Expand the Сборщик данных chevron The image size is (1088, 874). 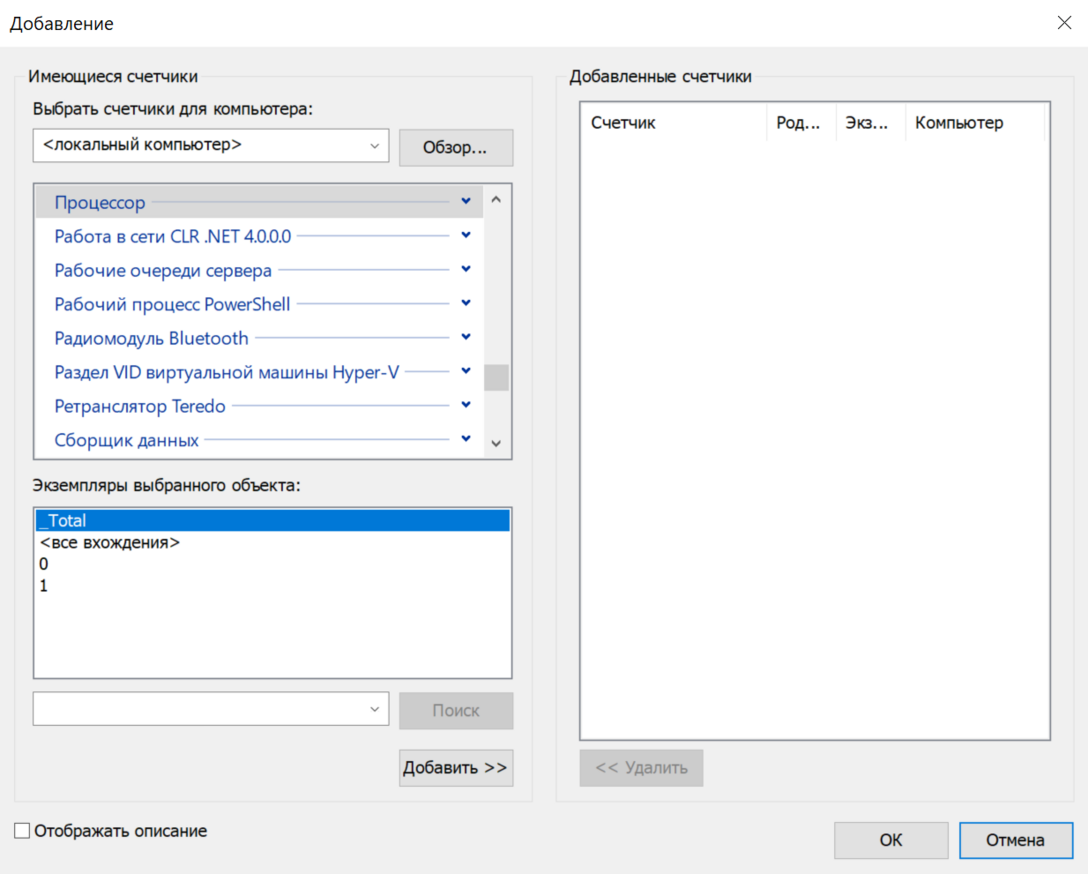click(466, 440)
